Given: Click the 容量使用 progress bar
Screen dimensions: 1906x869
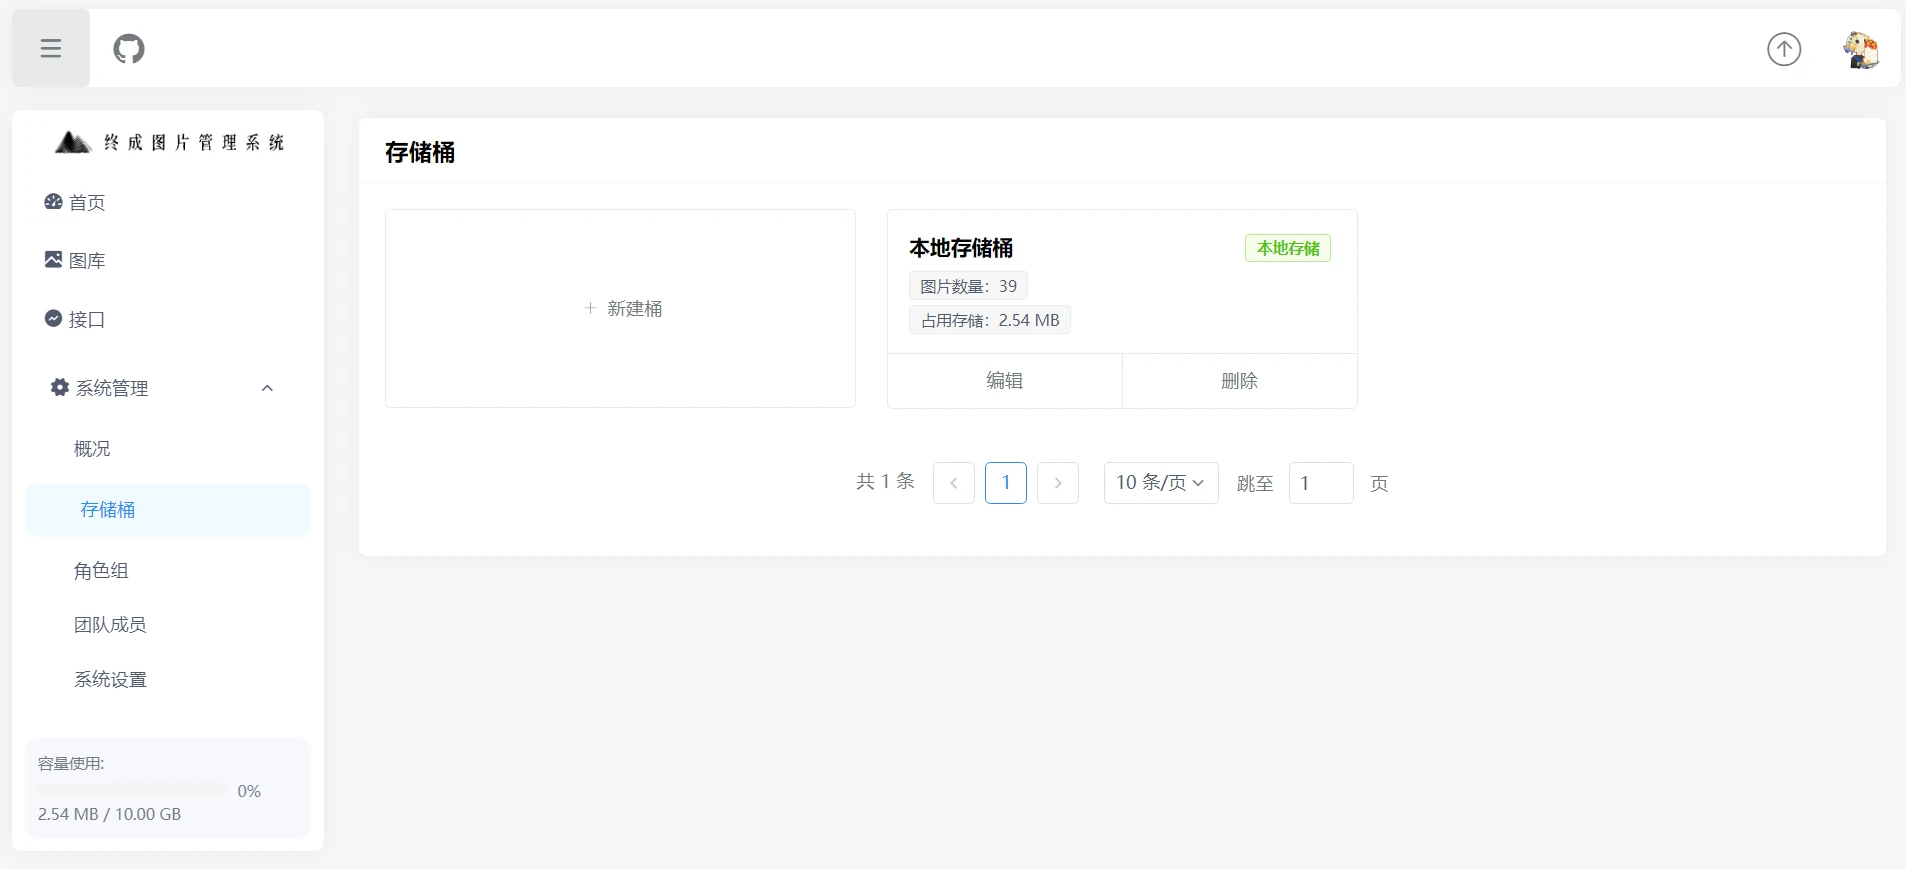Looking at the screenshot, I should [131, 790].
